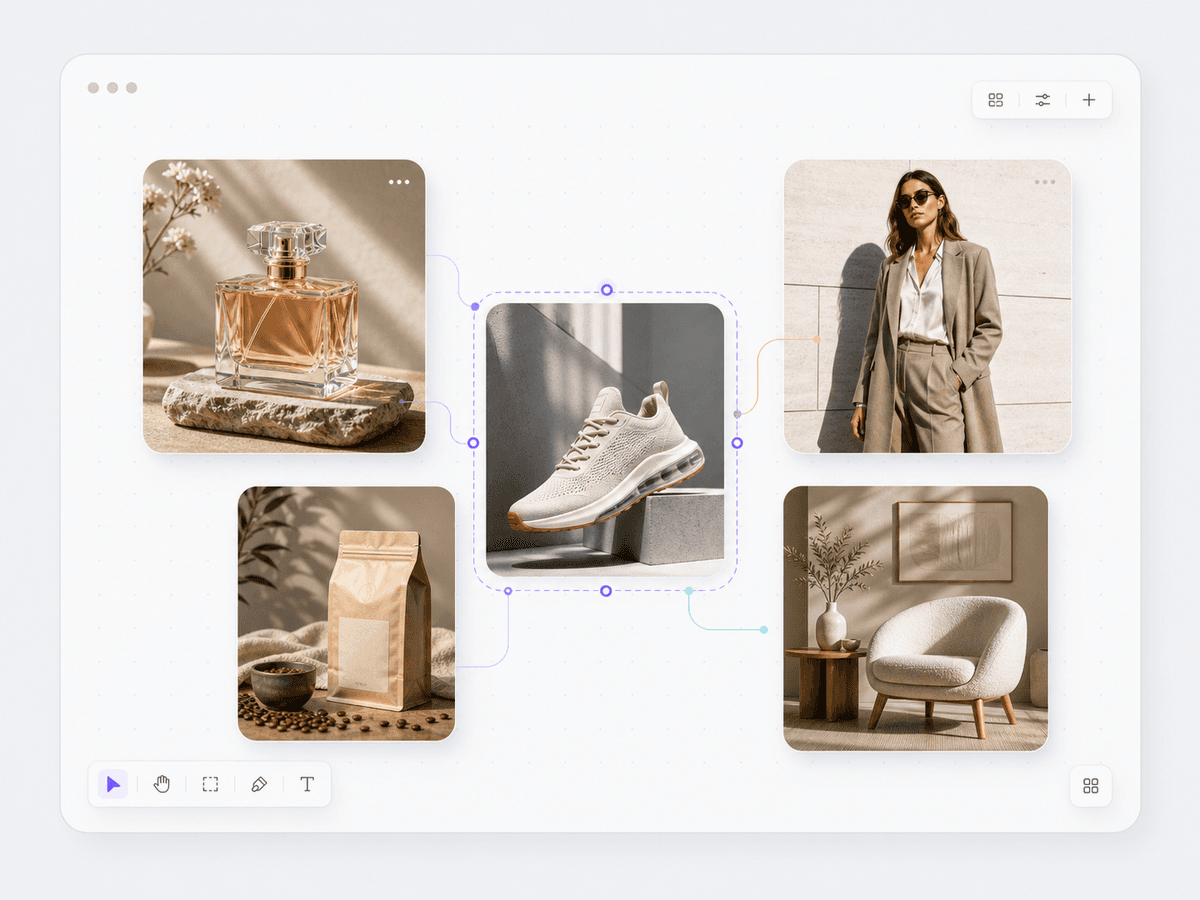Select the arrow pointer tool
This screenshot has height=900, width=1200.
coord(113,784)
